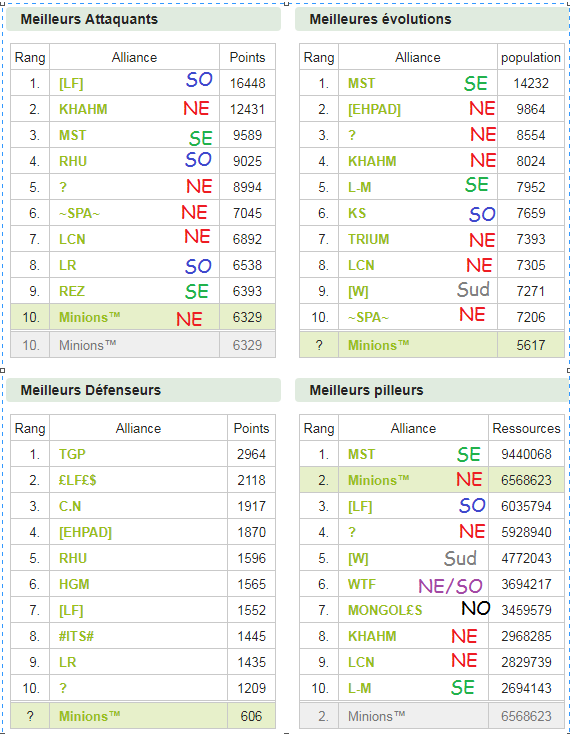Screen dimensions: 570x736
Task: Open MST alliance in Meilleures évolutions
Action: tap(362, 84)
